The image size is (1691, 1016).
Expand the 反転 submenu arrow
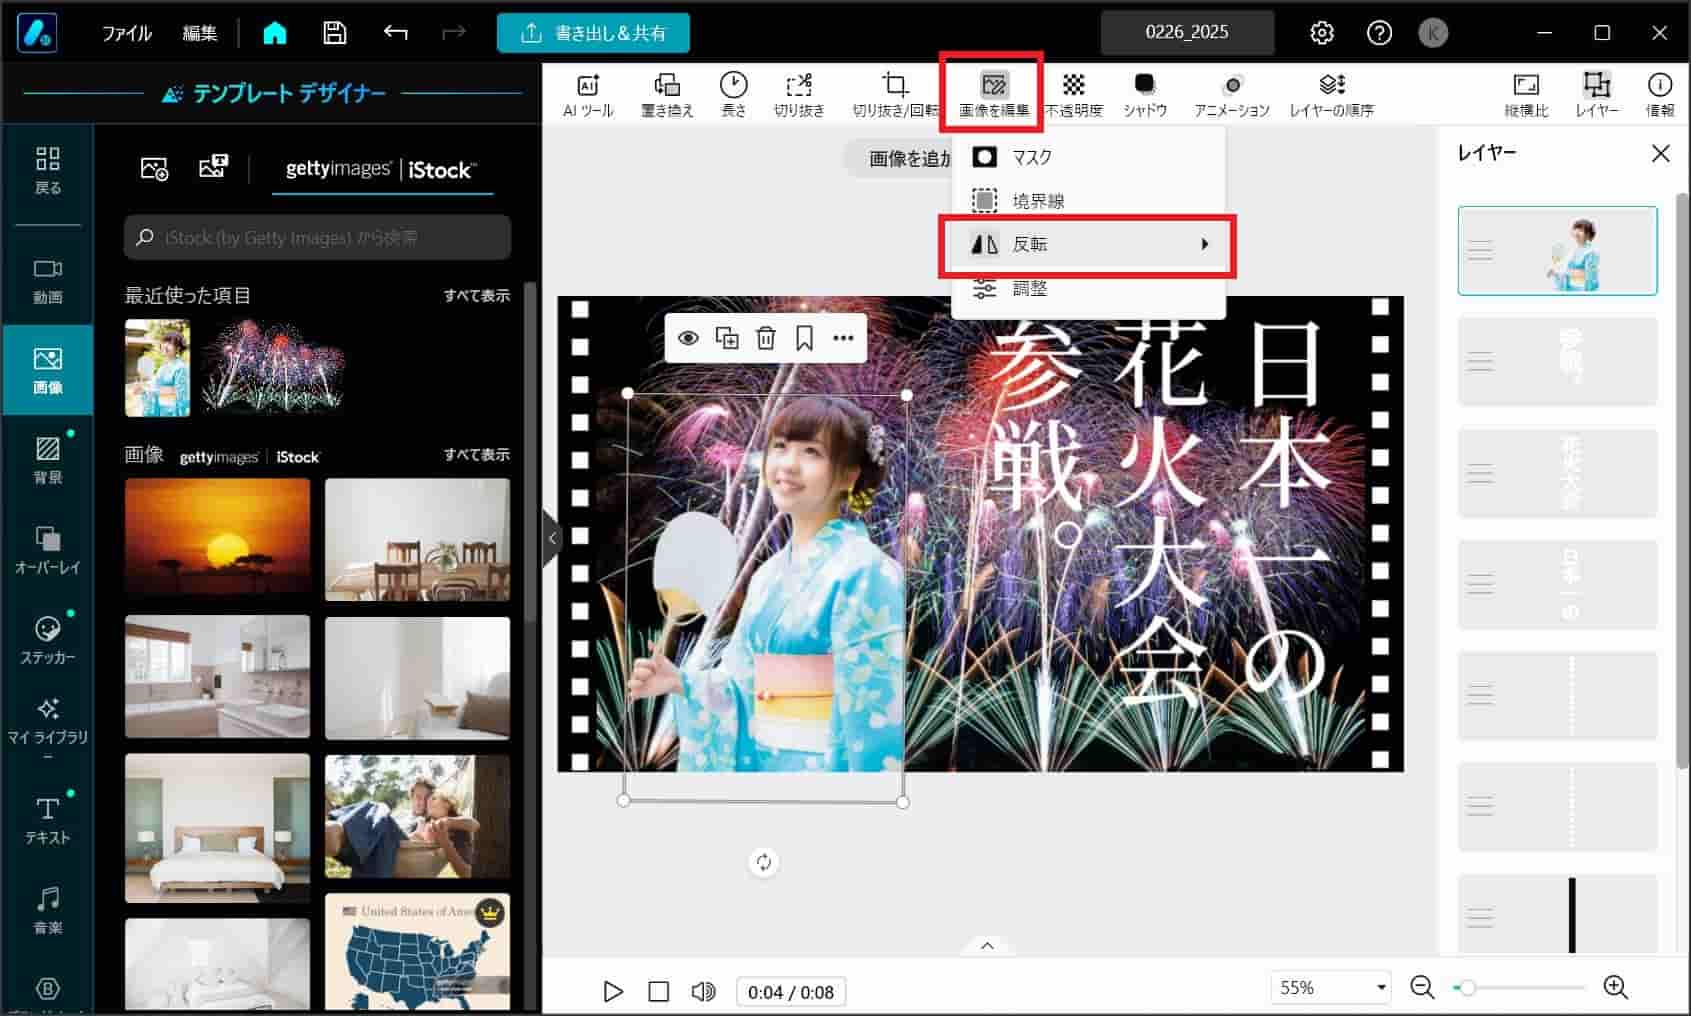click(1205, 244)
